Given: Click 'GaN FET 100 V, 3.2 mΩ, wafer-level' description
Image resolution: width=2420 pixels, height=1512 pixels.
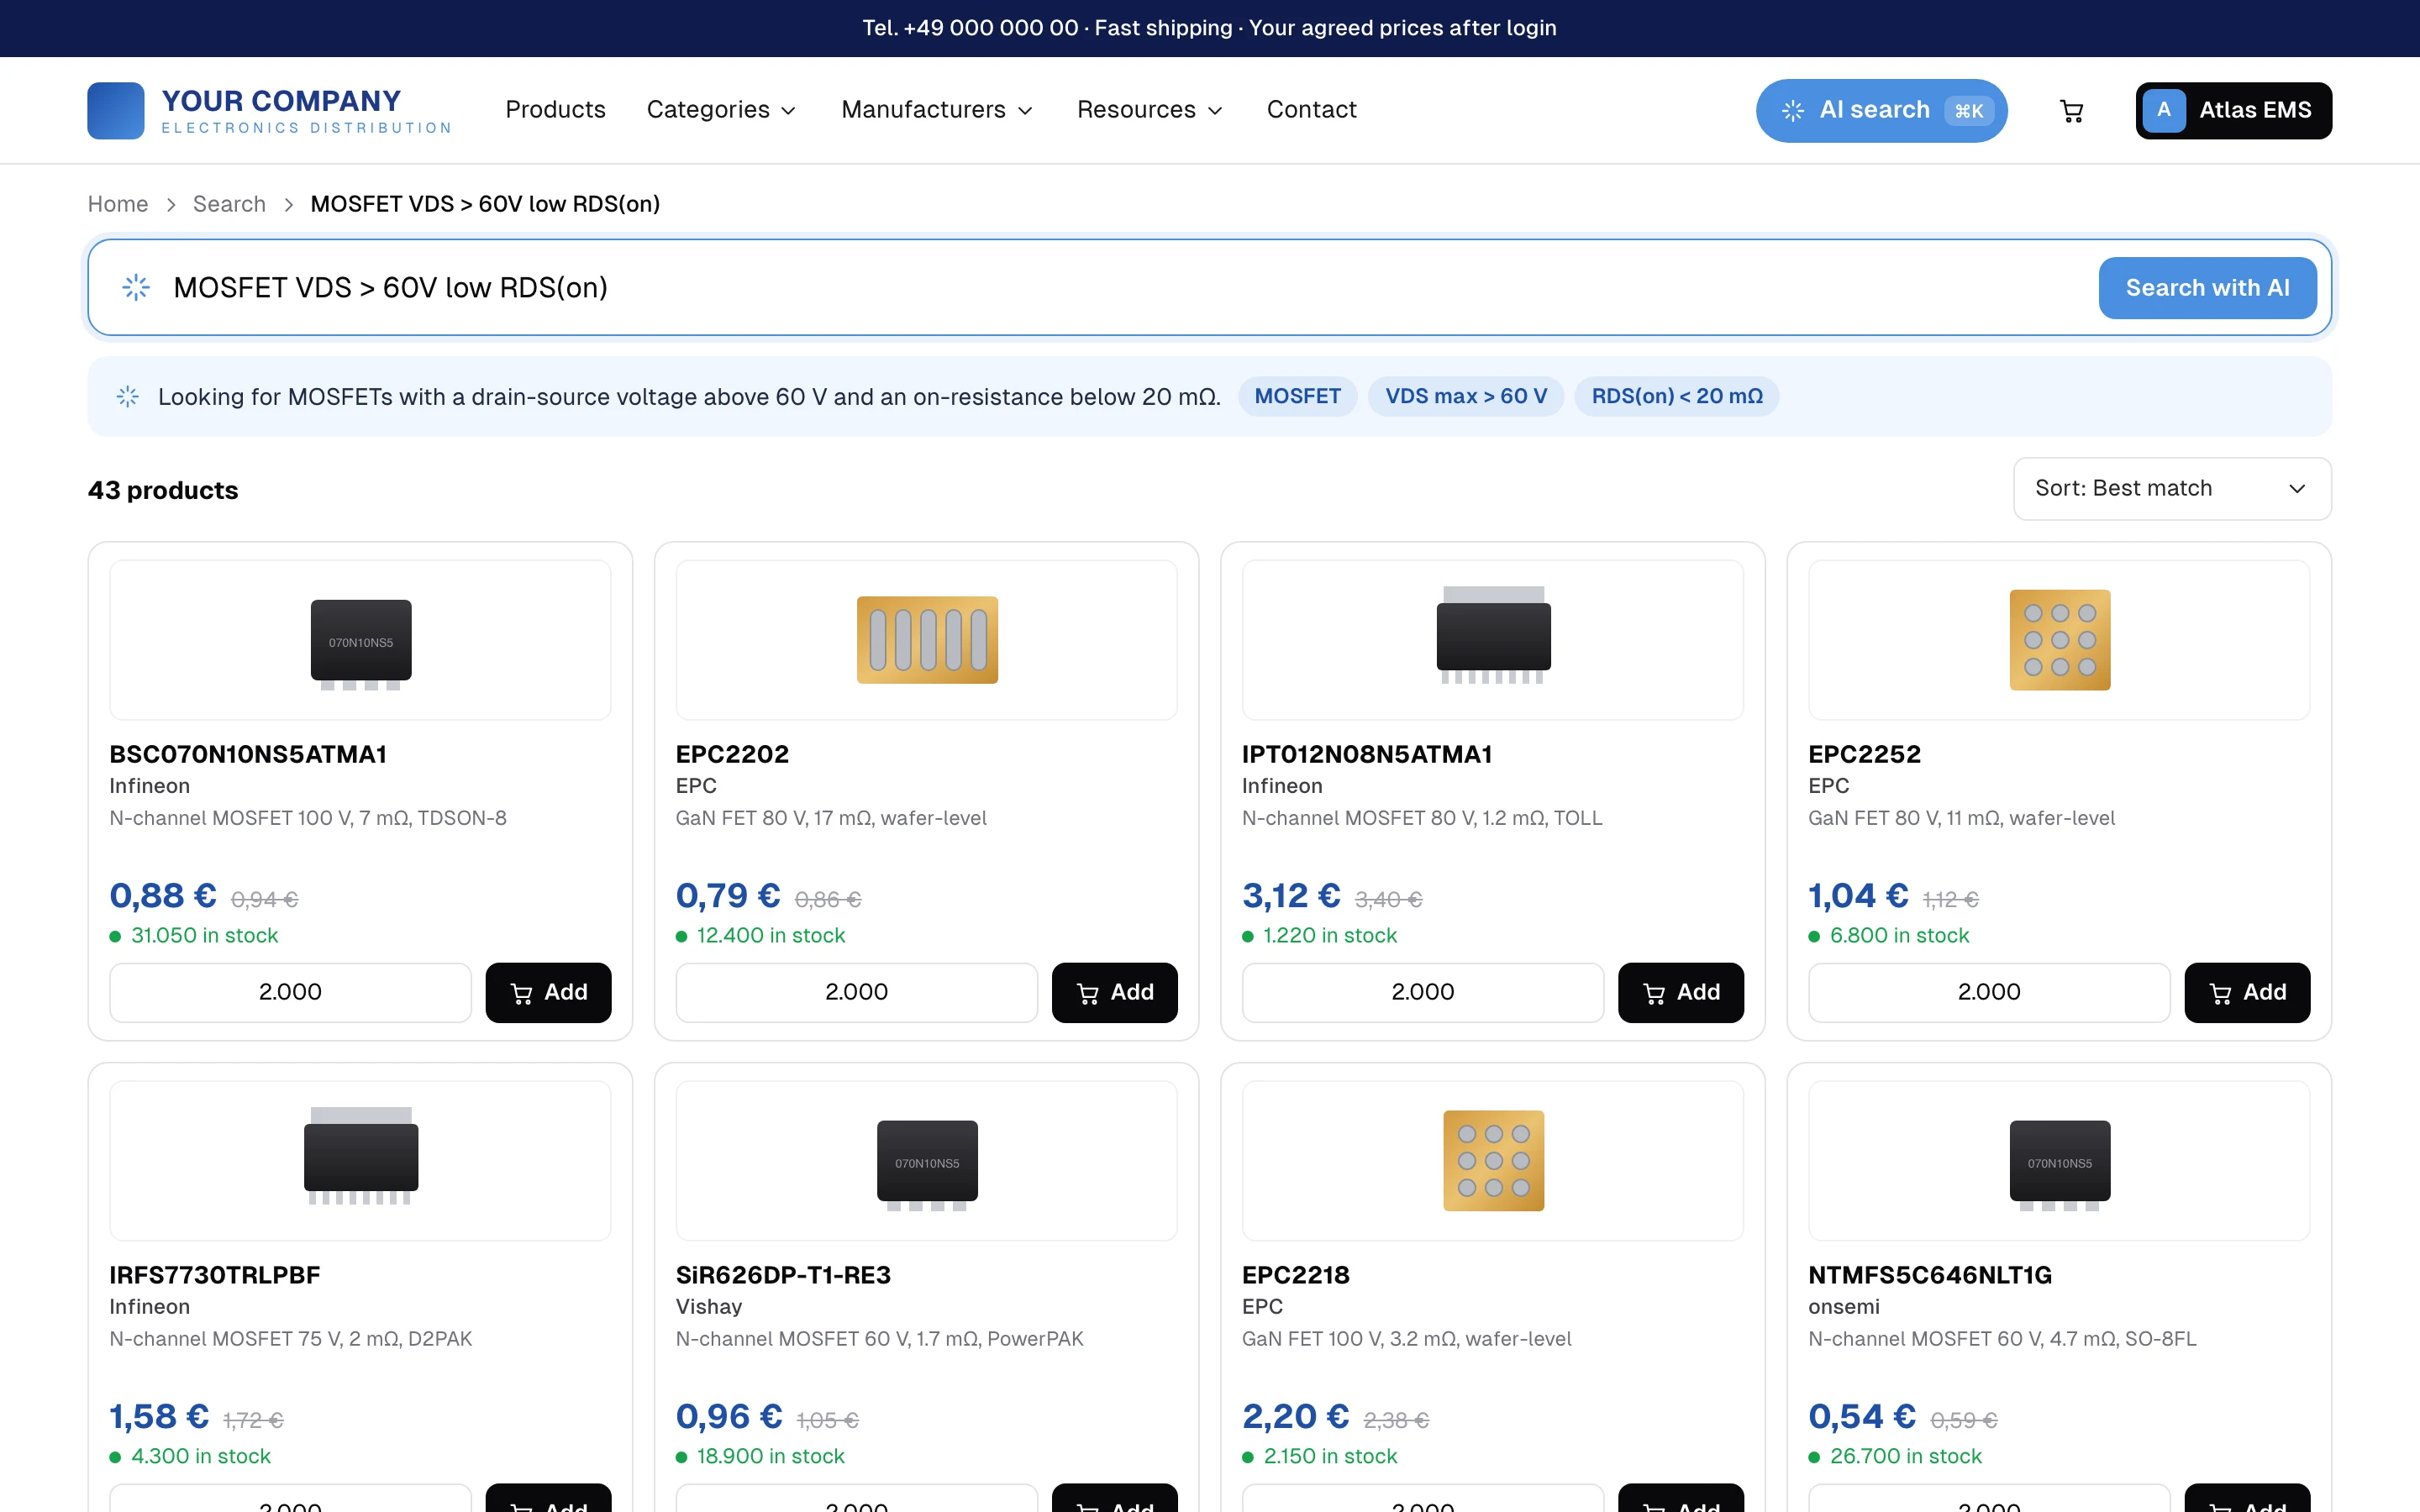Looking at the screenshot, I should [1406, 1339].
